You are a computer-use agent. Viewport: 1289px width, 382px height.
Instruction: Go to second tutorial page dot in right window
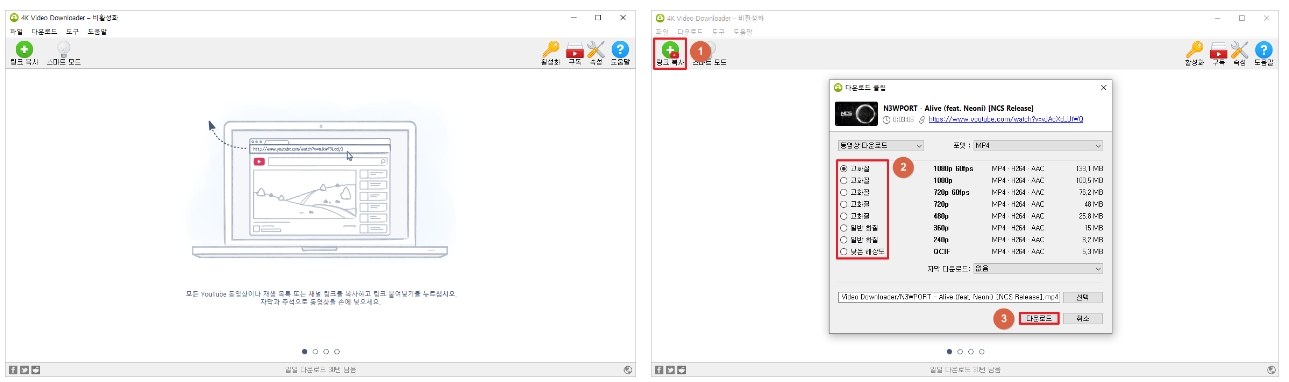960,352
